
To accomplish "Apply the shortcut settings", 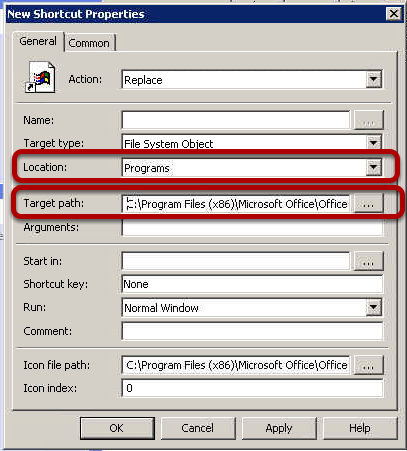I will pyautogui.click(x=279, y=428).
